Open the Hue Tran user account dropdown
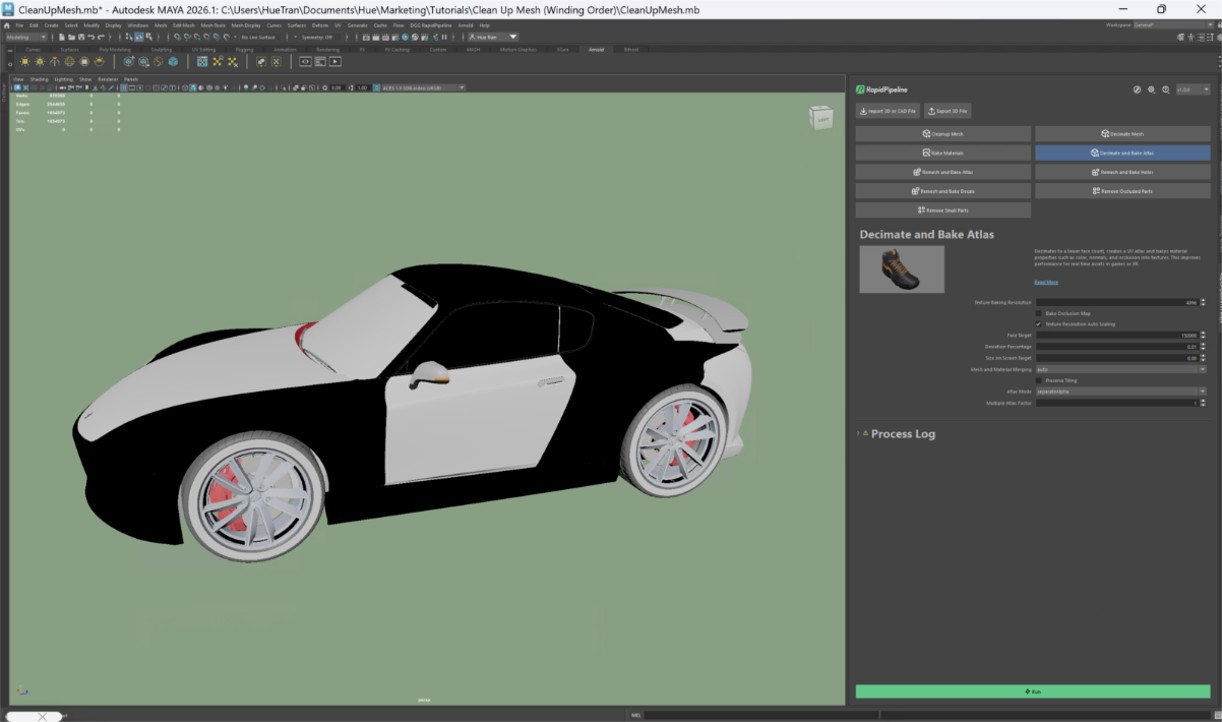Image resolution: width=1222 pixels, height=722 pixels. point(494,37)
